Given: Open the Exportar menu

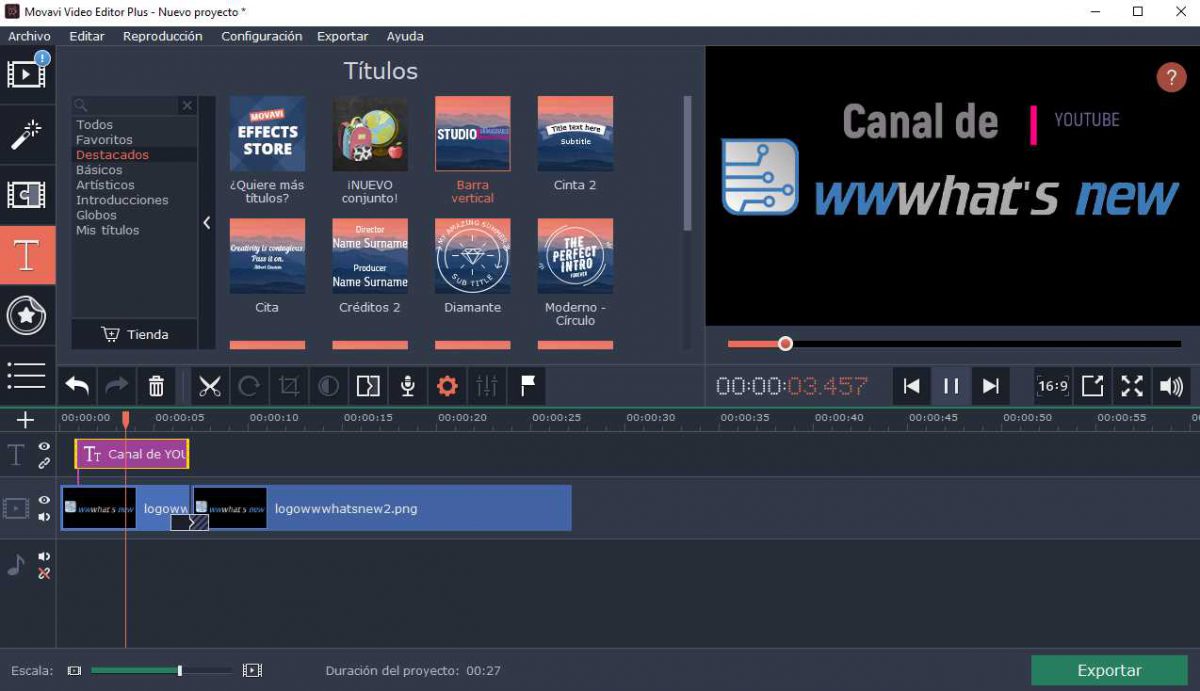Looking at the screenshot, I should 343,36.
